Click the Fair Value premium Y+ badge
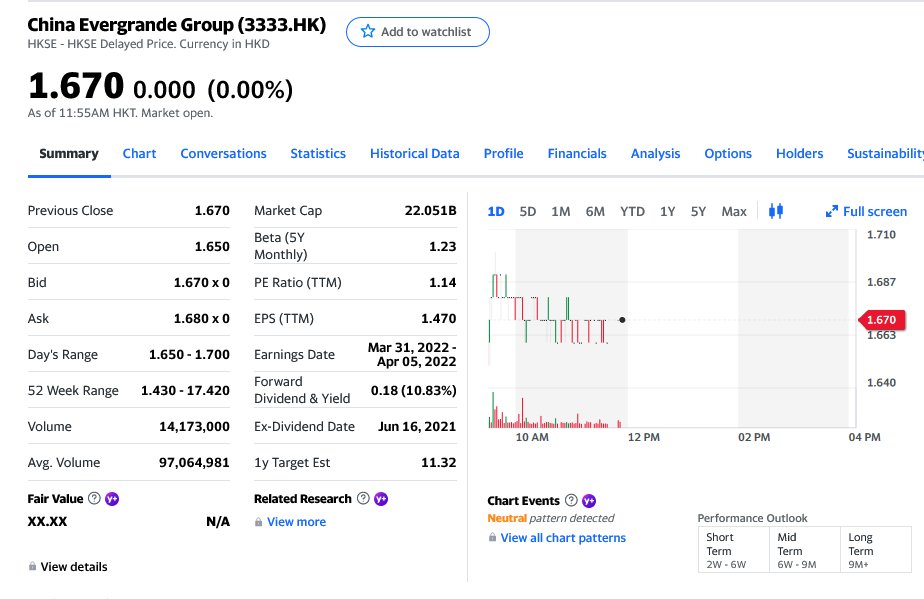The height and width of the screenshot is (599, 924). tap(112, 499)
